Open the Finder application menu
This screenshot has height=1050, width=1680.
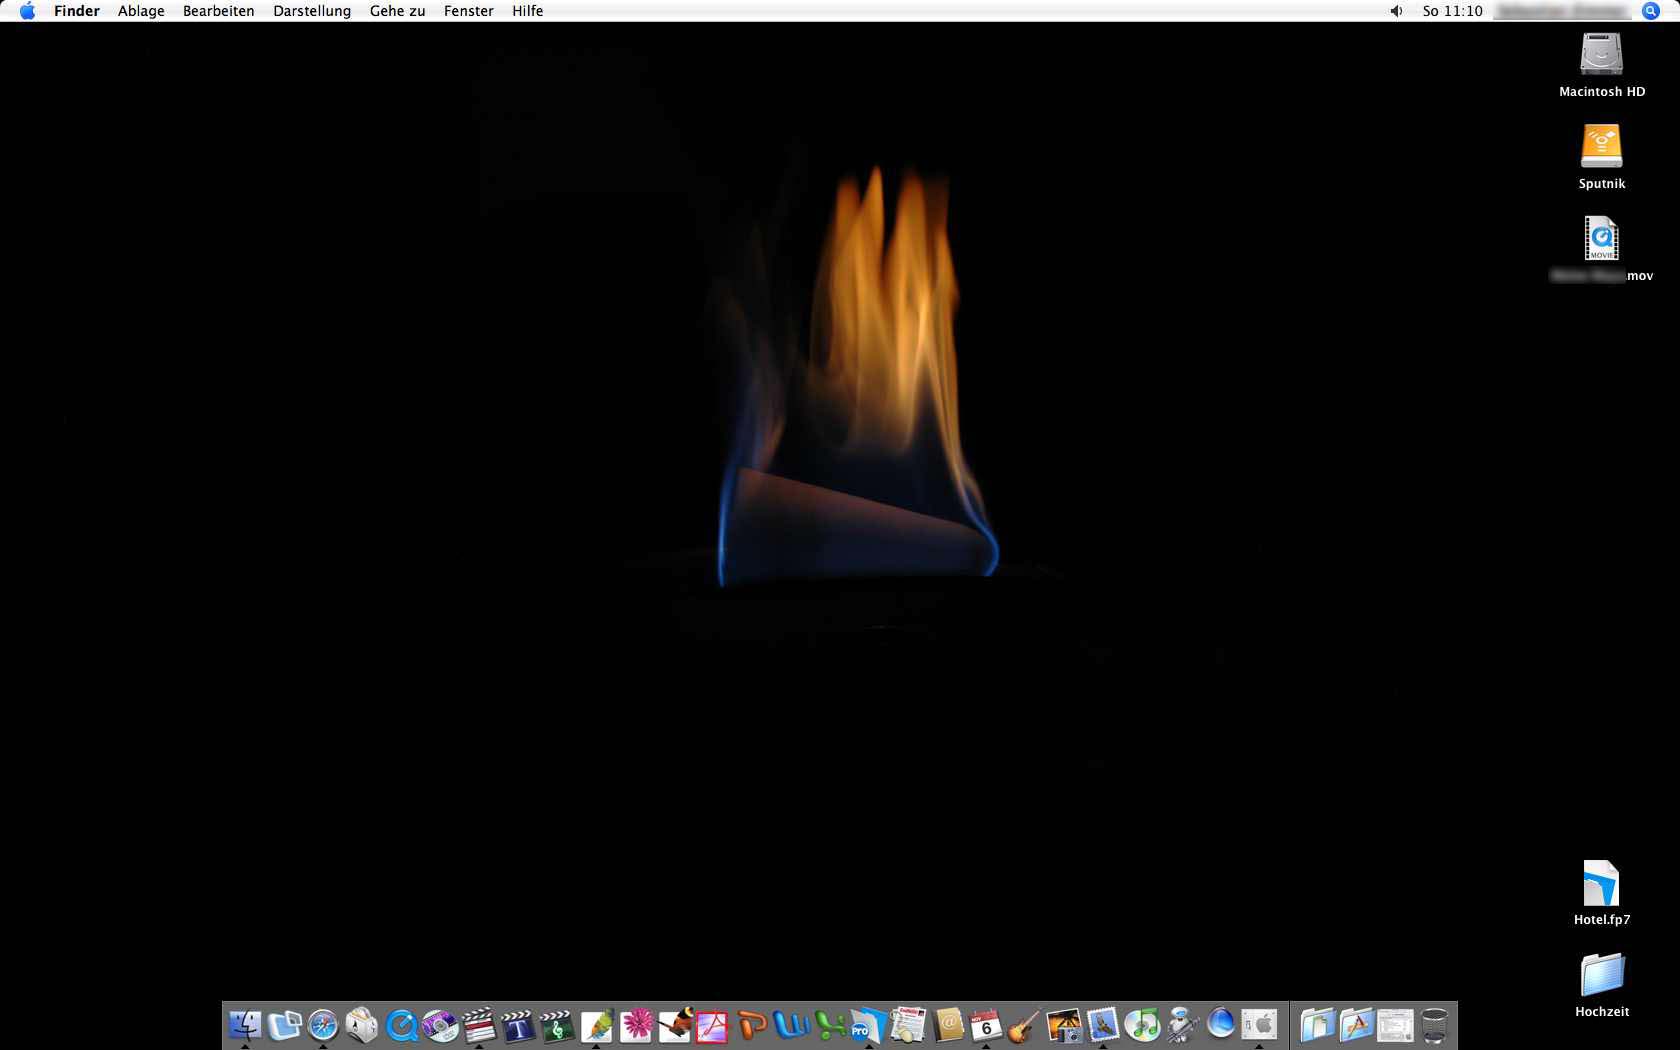coord(77,11)
